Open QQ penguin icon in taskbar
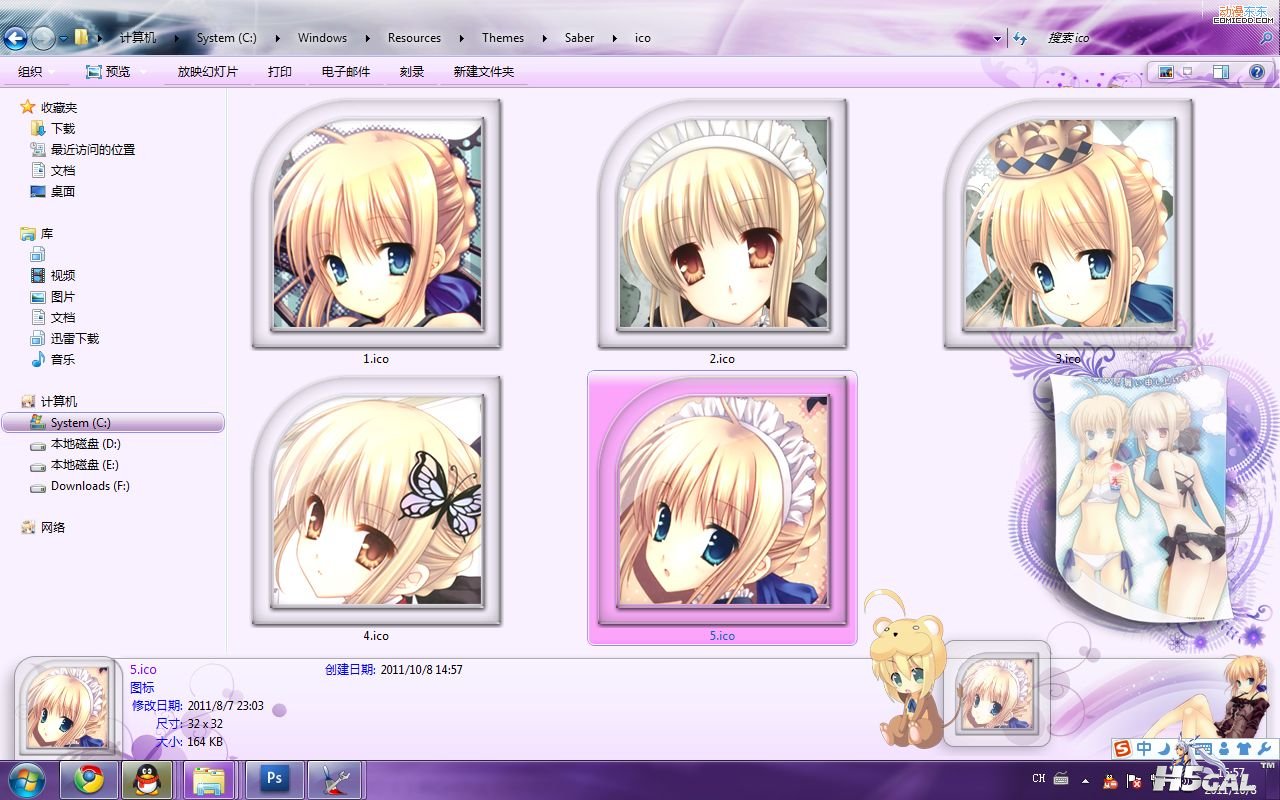This screenshot has width=1280, height=800. tap(149, 779)
